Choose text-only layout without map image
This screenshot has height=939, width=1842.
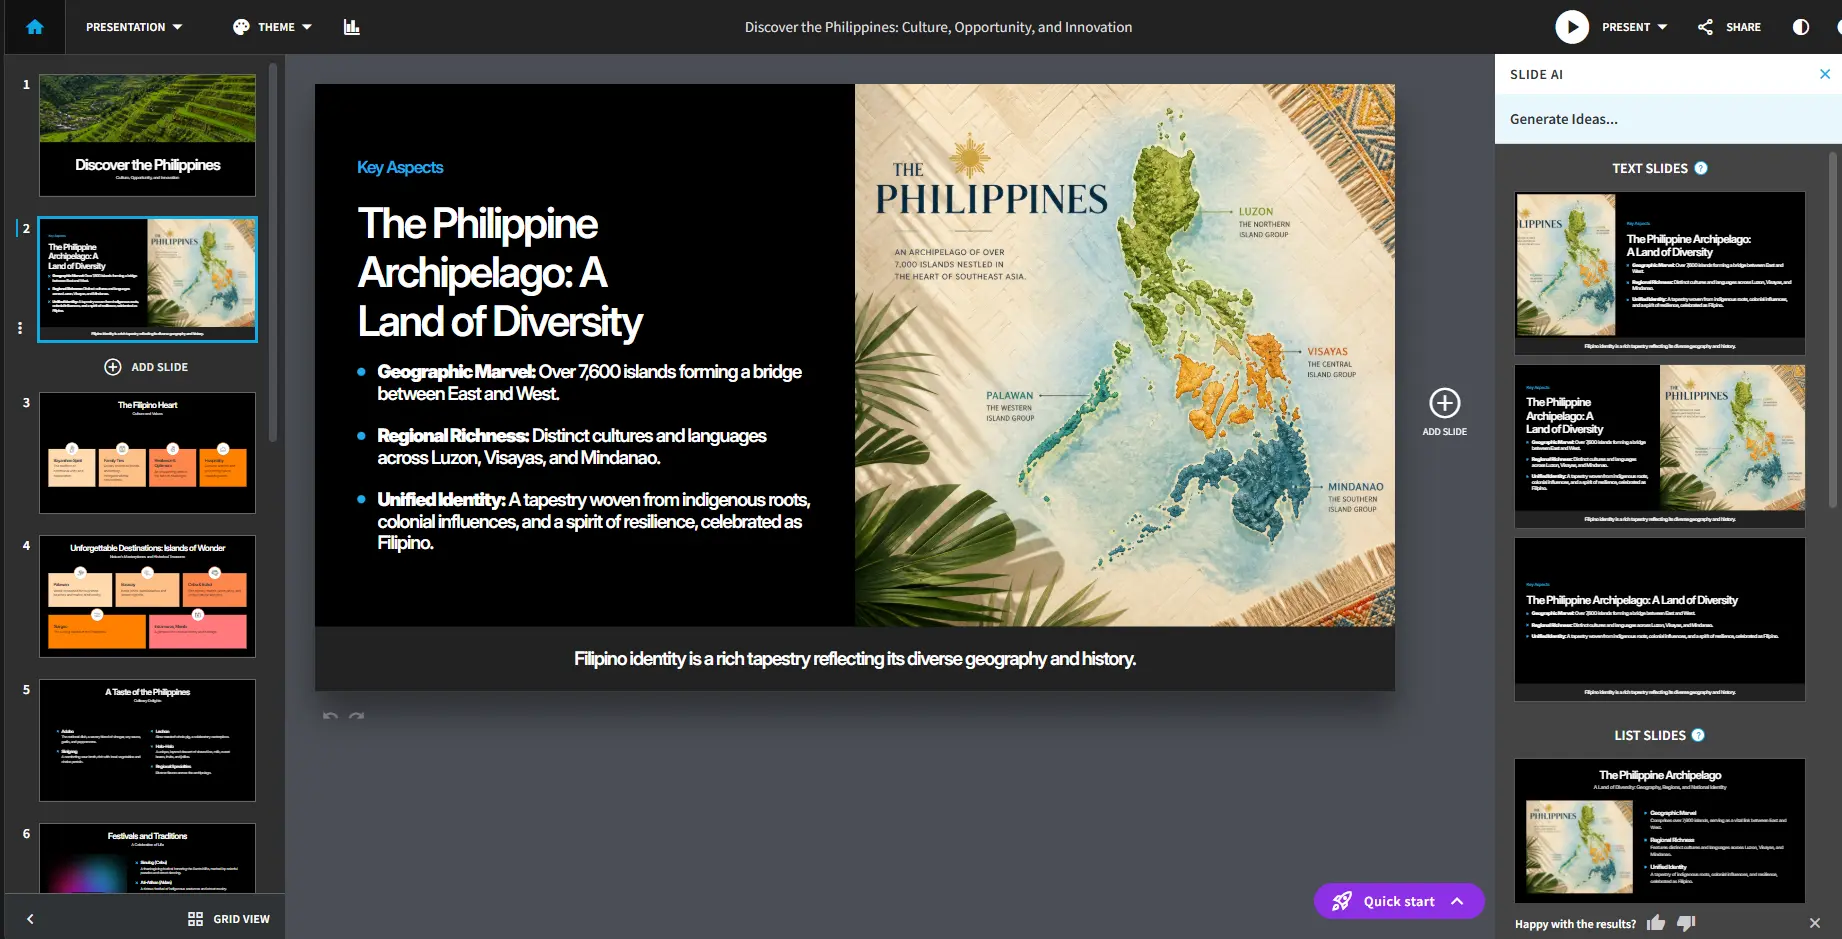1660,619
